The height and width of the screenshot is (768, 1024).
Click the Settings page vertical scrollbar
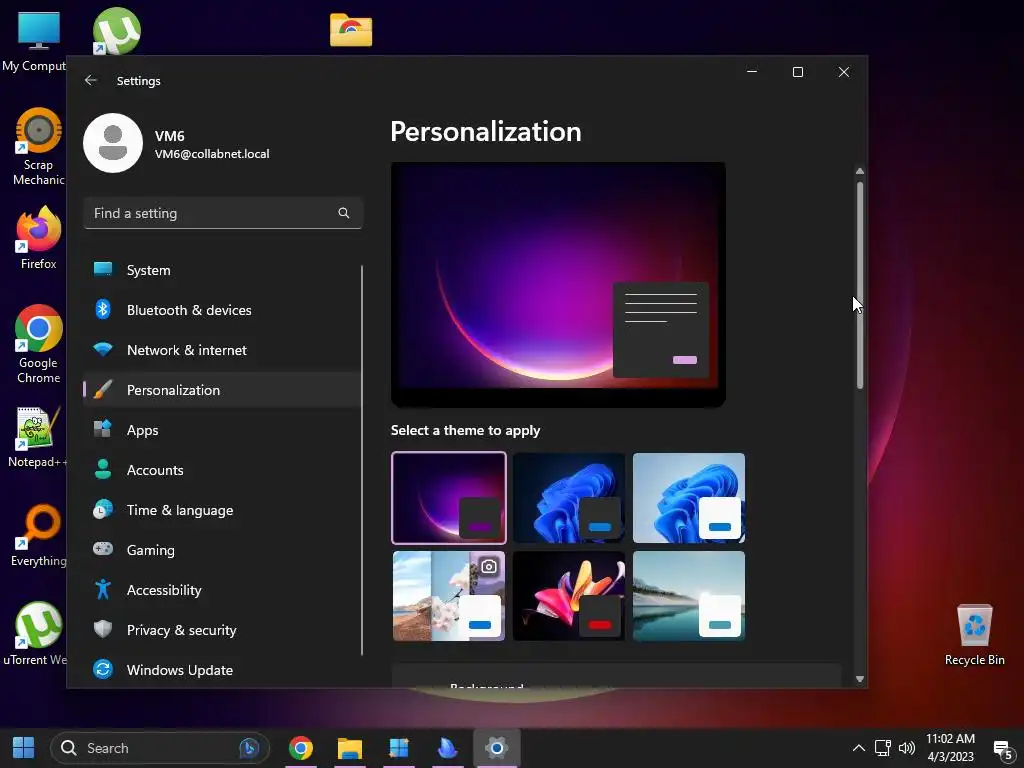tap(859, 285)
